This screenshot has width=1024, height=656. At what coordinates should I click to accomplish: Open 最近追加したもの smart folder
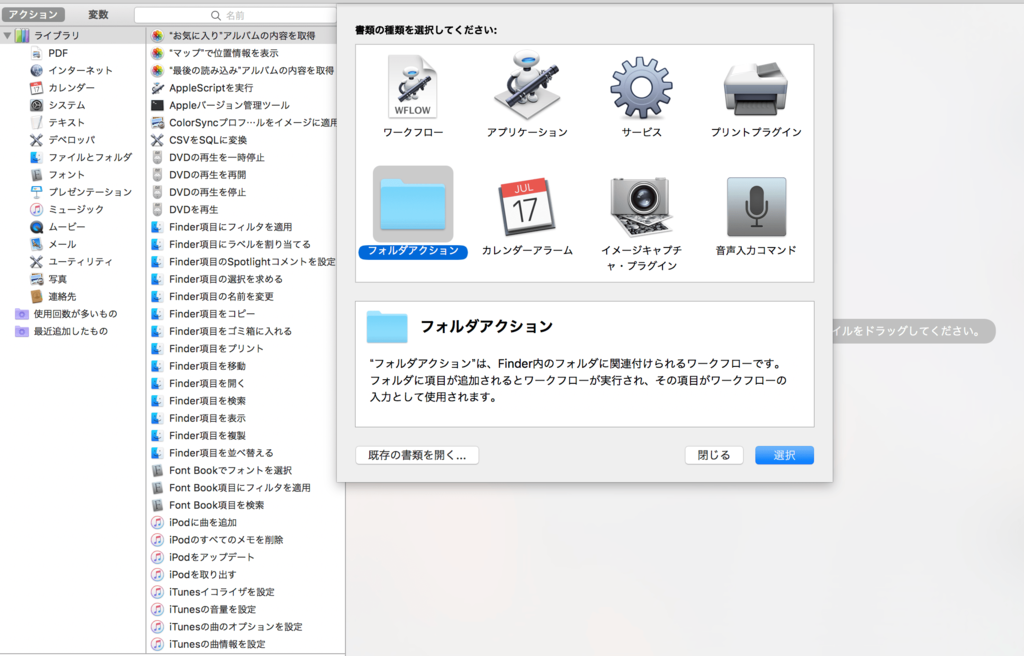pos(71,331)
